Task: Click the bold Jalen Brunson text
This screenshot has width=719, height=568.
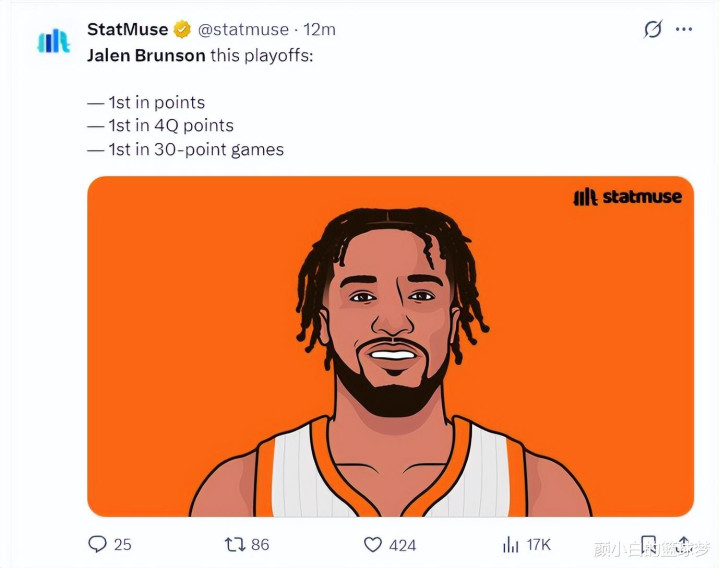Action: point(146,55)
